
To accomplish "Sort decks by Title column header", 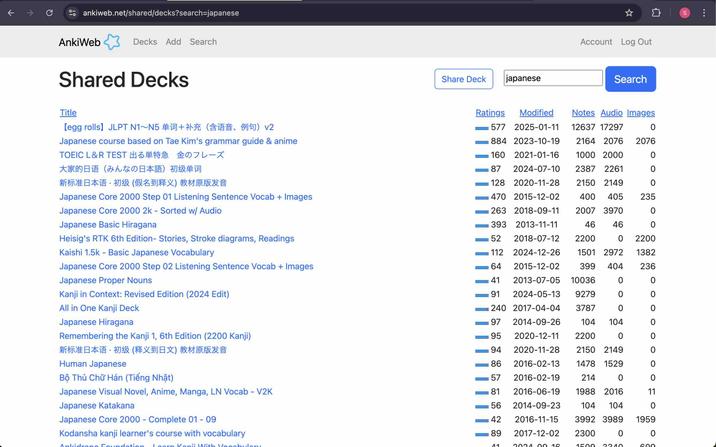I will 68,113.
